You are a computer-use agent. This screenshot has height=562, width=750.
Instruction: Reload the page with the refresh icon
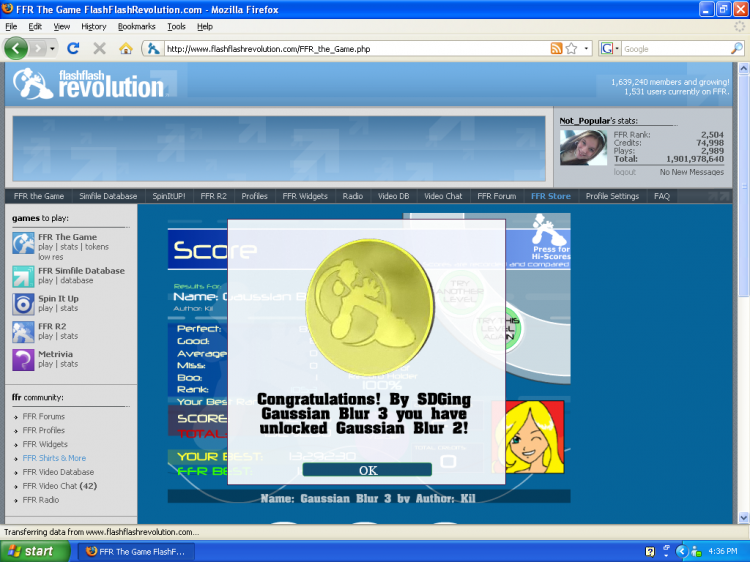pos(73,48)
